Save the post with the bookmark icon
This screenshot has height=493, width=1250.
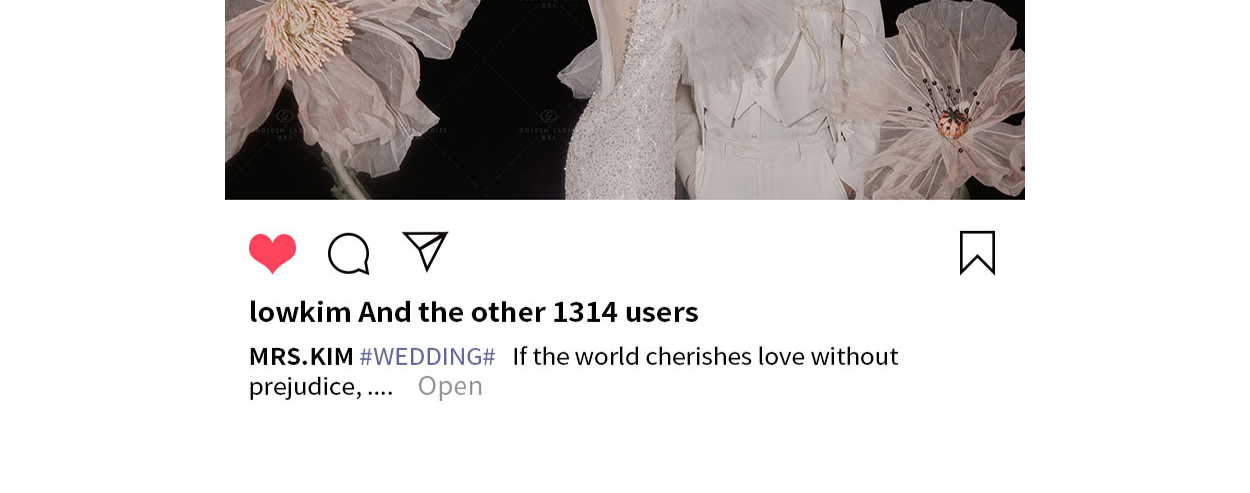[977, 252]
